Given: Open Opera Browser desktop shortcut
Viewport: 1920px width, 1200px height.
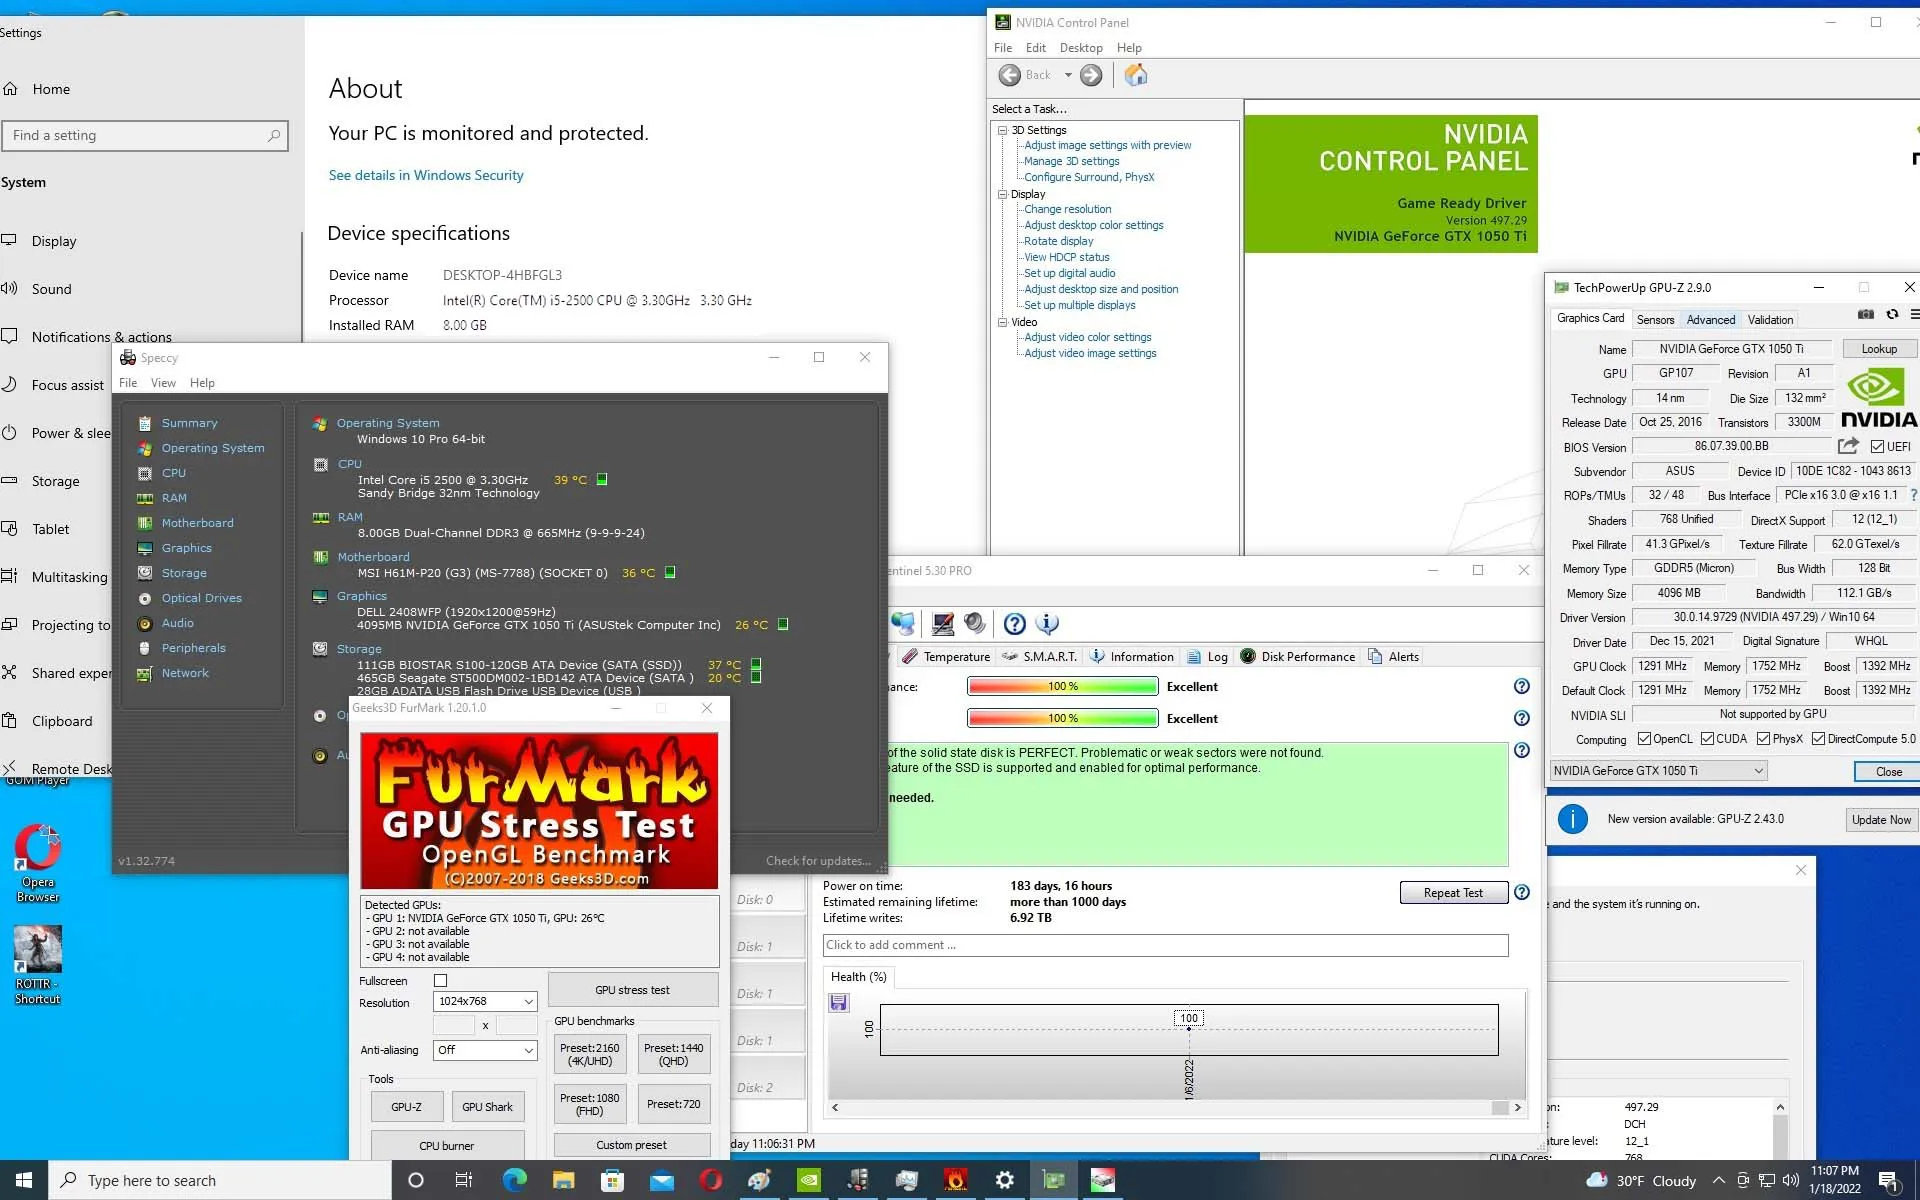Looking at the screenshot, I should pyautogui.click(x=38, y=863).
